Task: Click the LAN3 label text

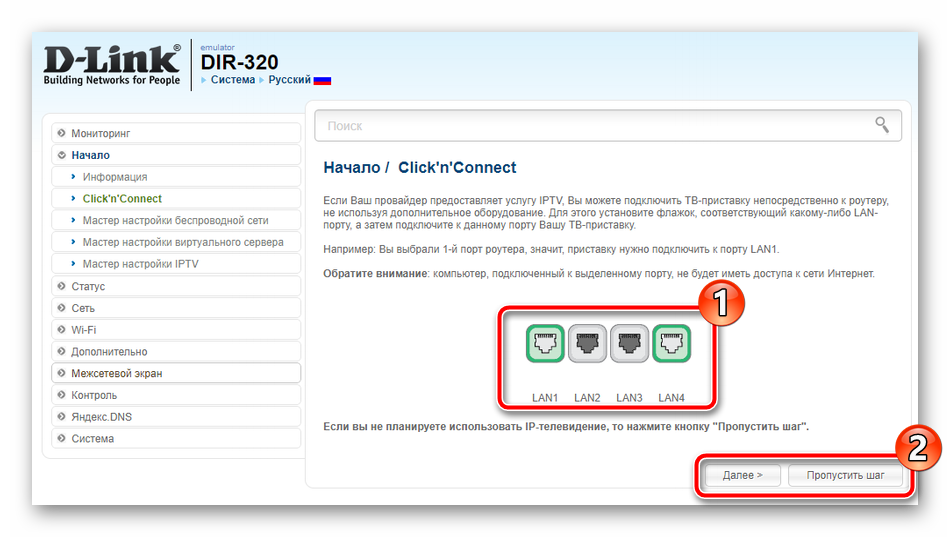Action: (x=629, y=398)
